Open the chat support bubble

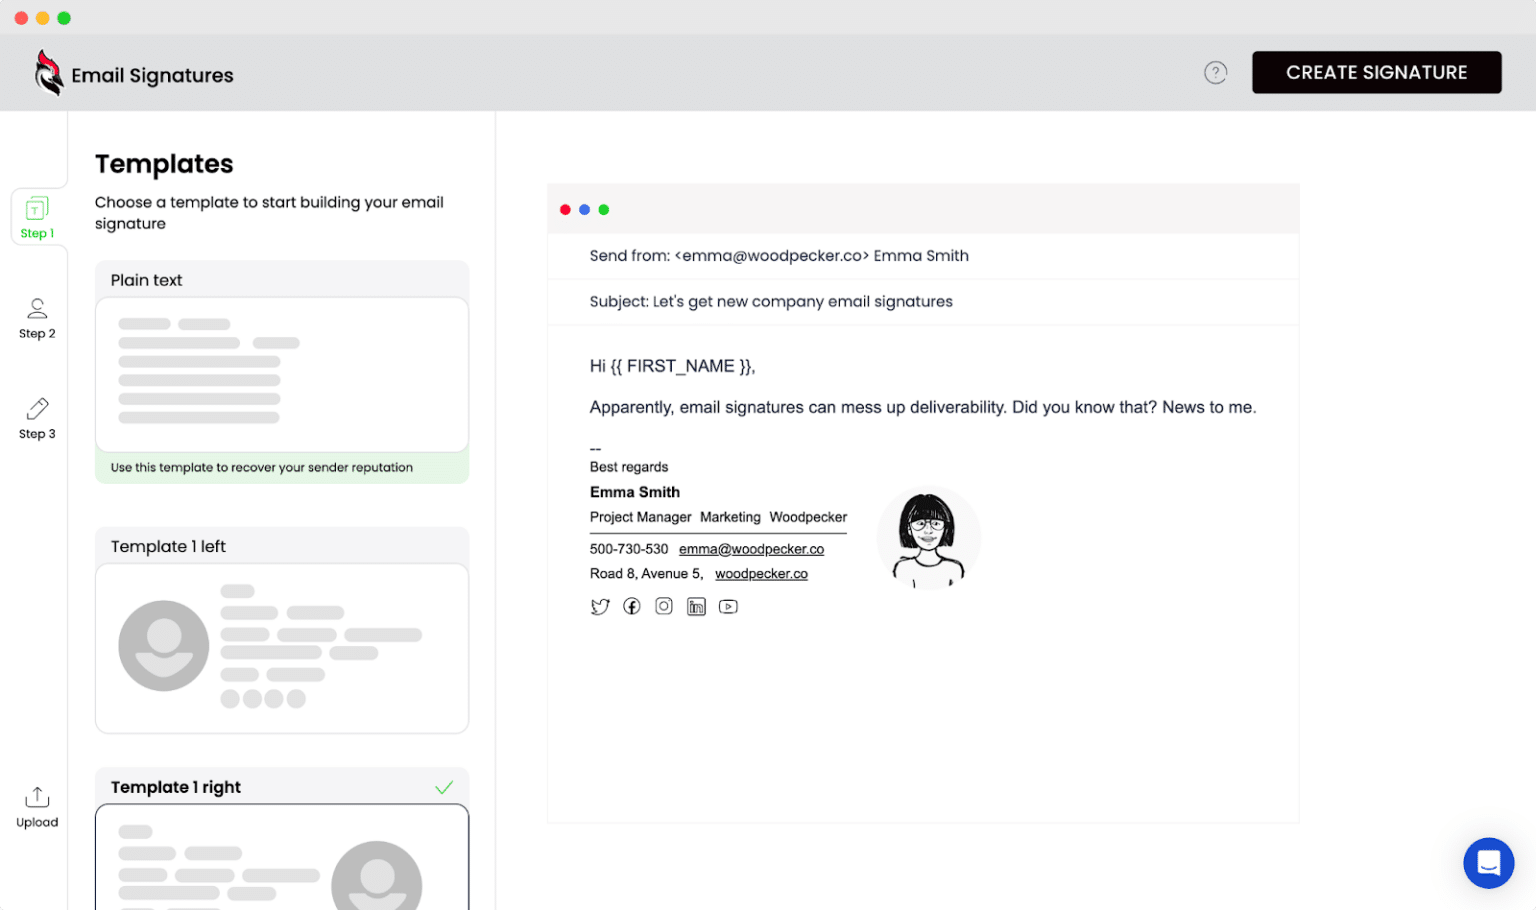pos(1489,863)
